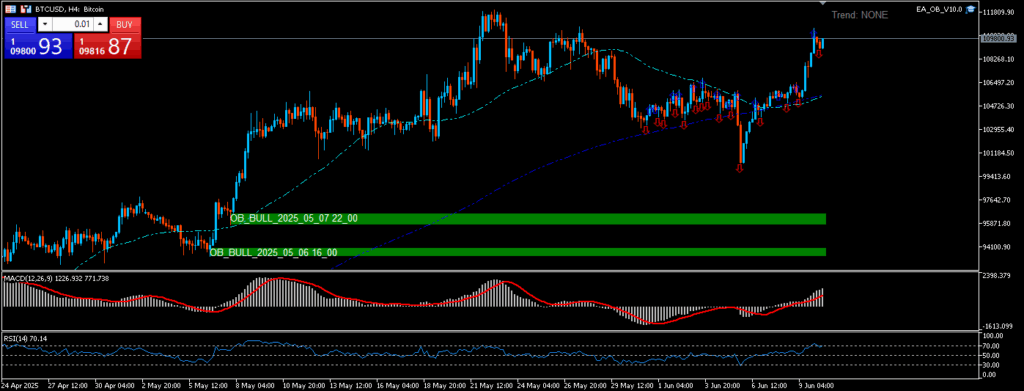Image resolution: width=1024 pixels, height=391 pixels.
Task: Increase lot volume with the up arrow
Action: coord(100,25)
